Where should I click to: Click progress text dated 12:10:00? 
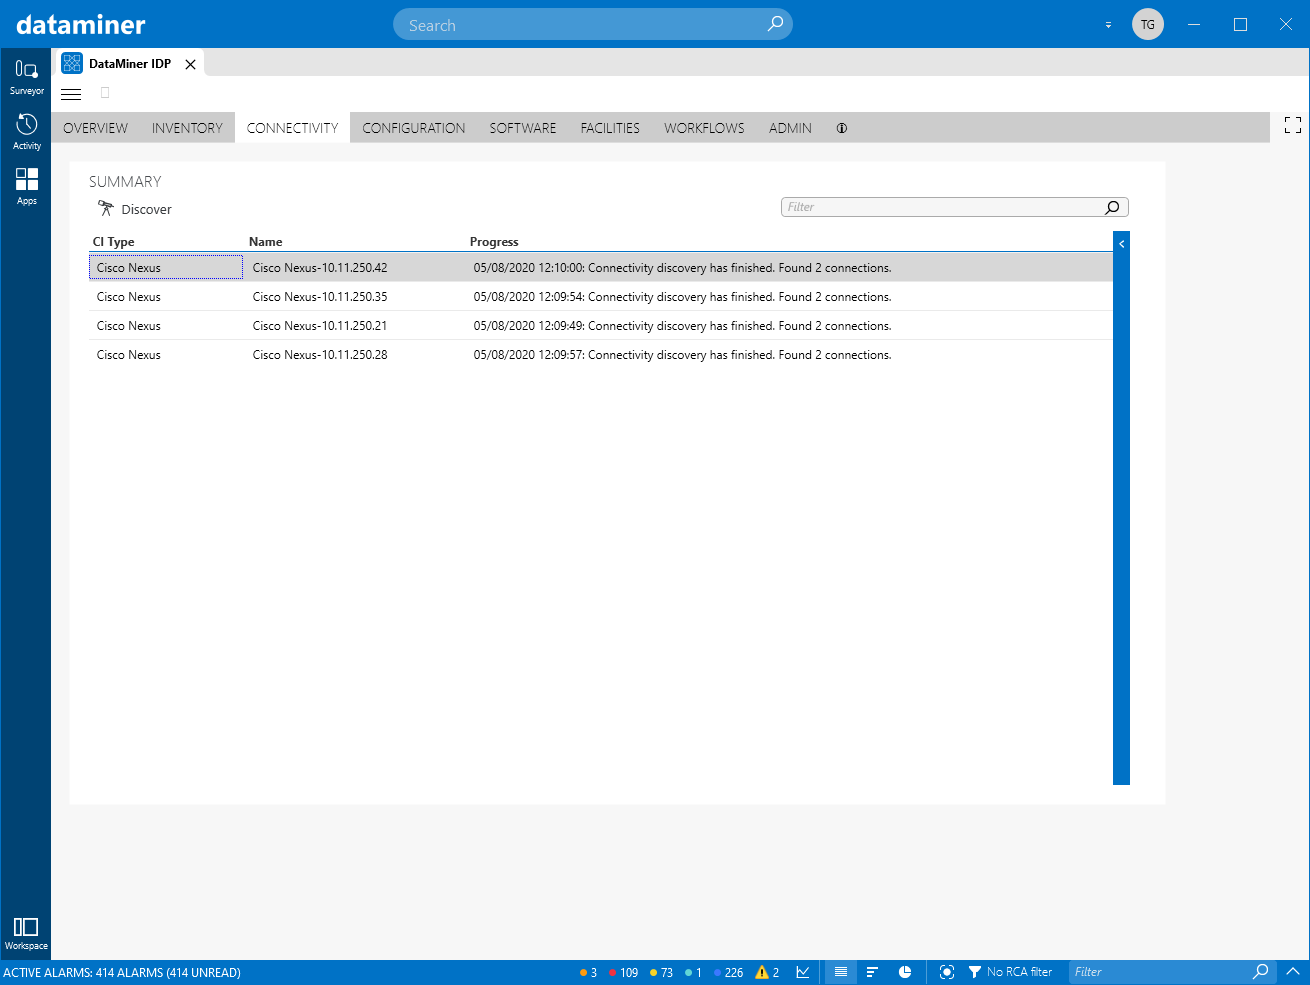(x=682, y=268)
